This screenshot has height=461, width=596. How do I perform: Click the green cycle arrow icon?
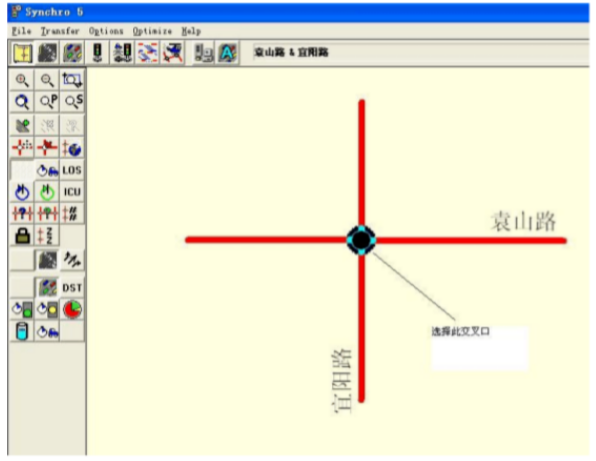point(47,192)
